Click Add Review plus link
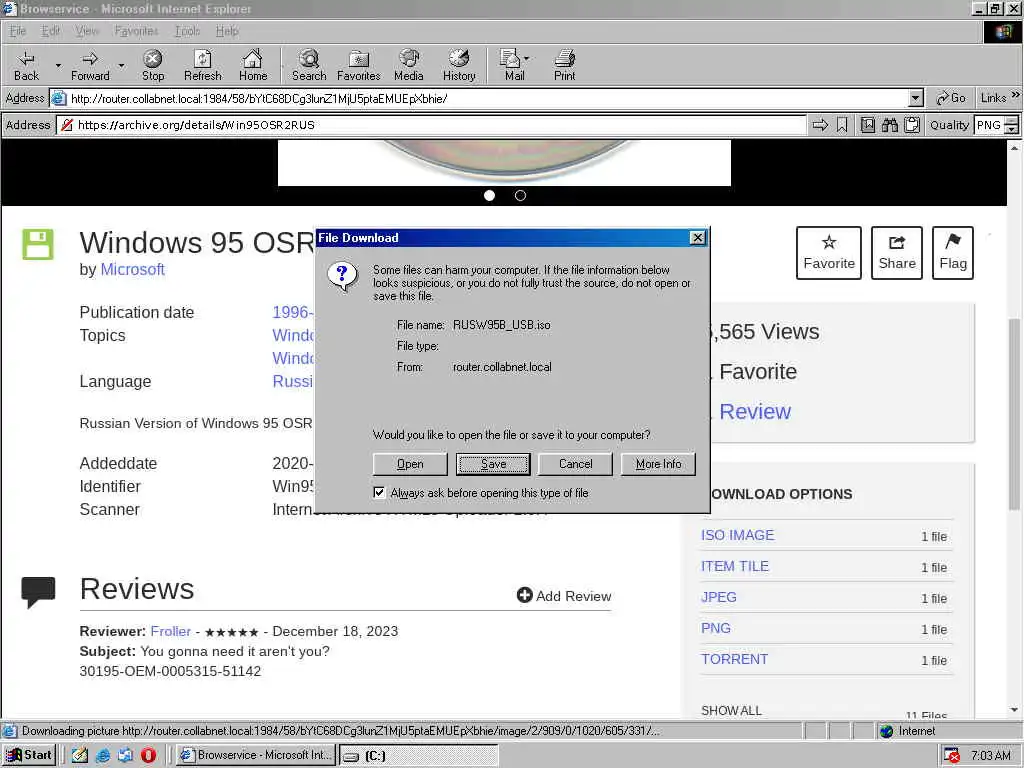Image resolution: width=1024 pixels, height=768 pixels. pyautogui.click(x=564, y=596)
